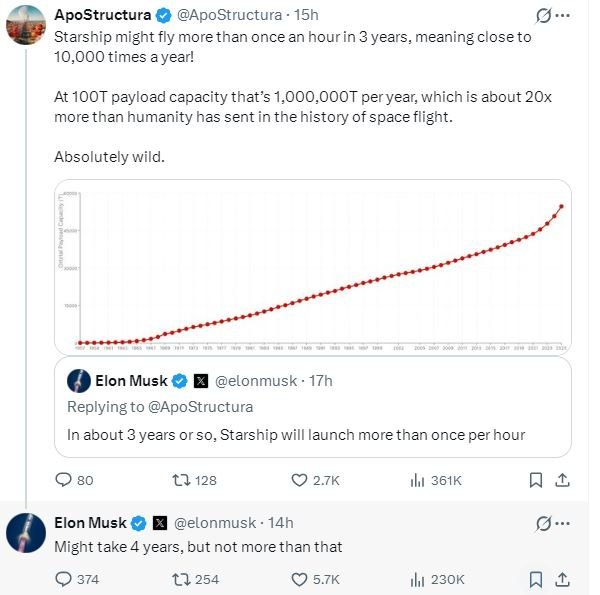Share Elon Musk's 4 years reply
600x595 pixels.
(x=562, y=579)
